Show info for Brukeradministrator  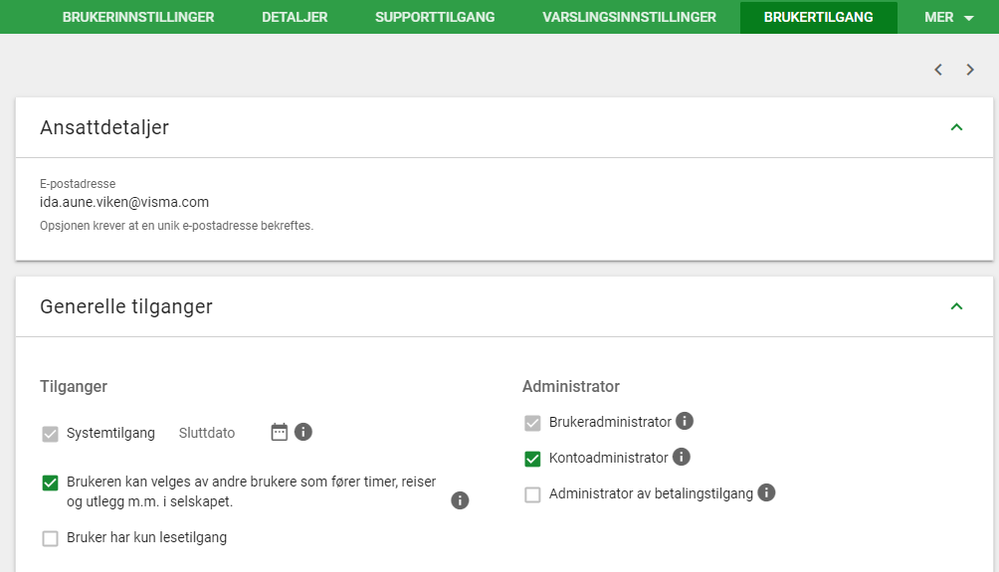(x=685, y=421)
